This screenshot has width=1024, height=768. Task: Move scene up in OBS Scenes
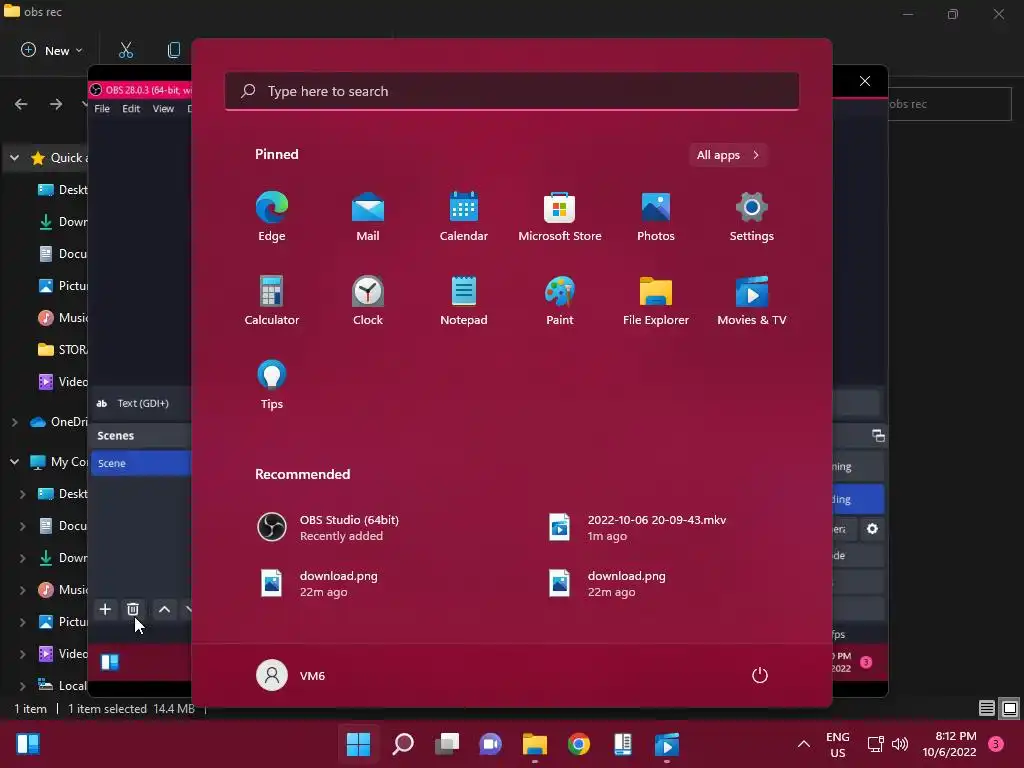pos(165,609)
